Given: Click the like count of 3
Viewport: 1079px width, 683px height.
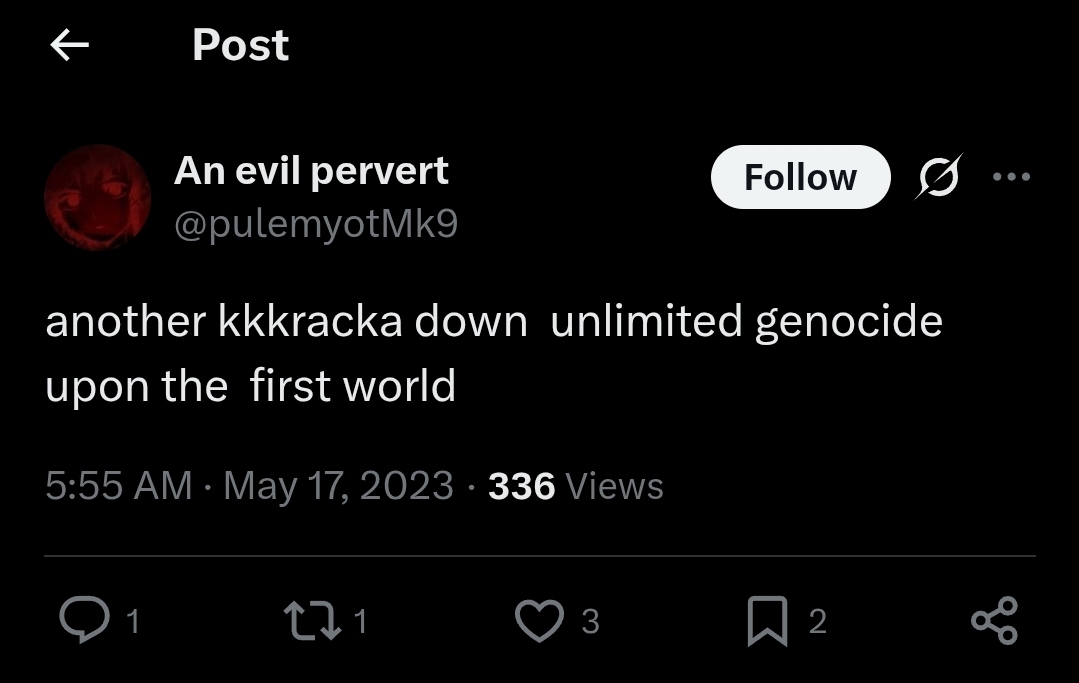Looking at the screenshot, I should point(590,622).
